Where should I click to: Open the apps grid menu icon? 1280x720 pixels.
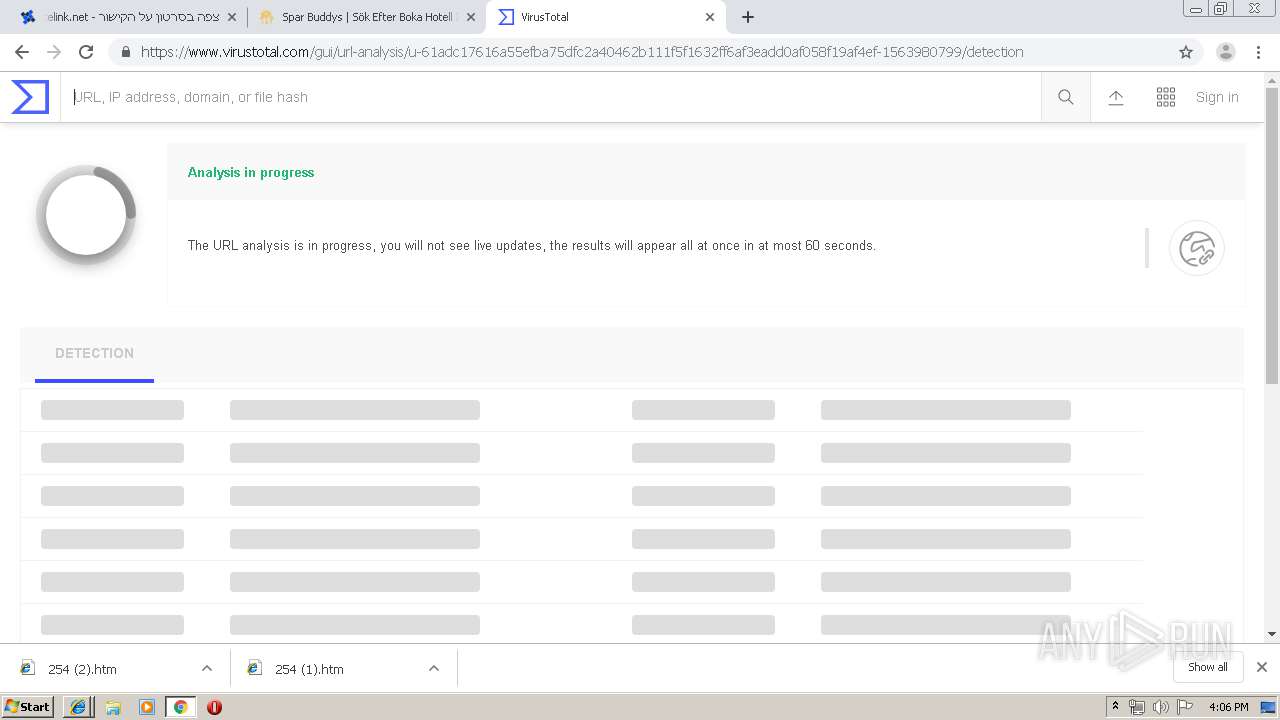1166,97
